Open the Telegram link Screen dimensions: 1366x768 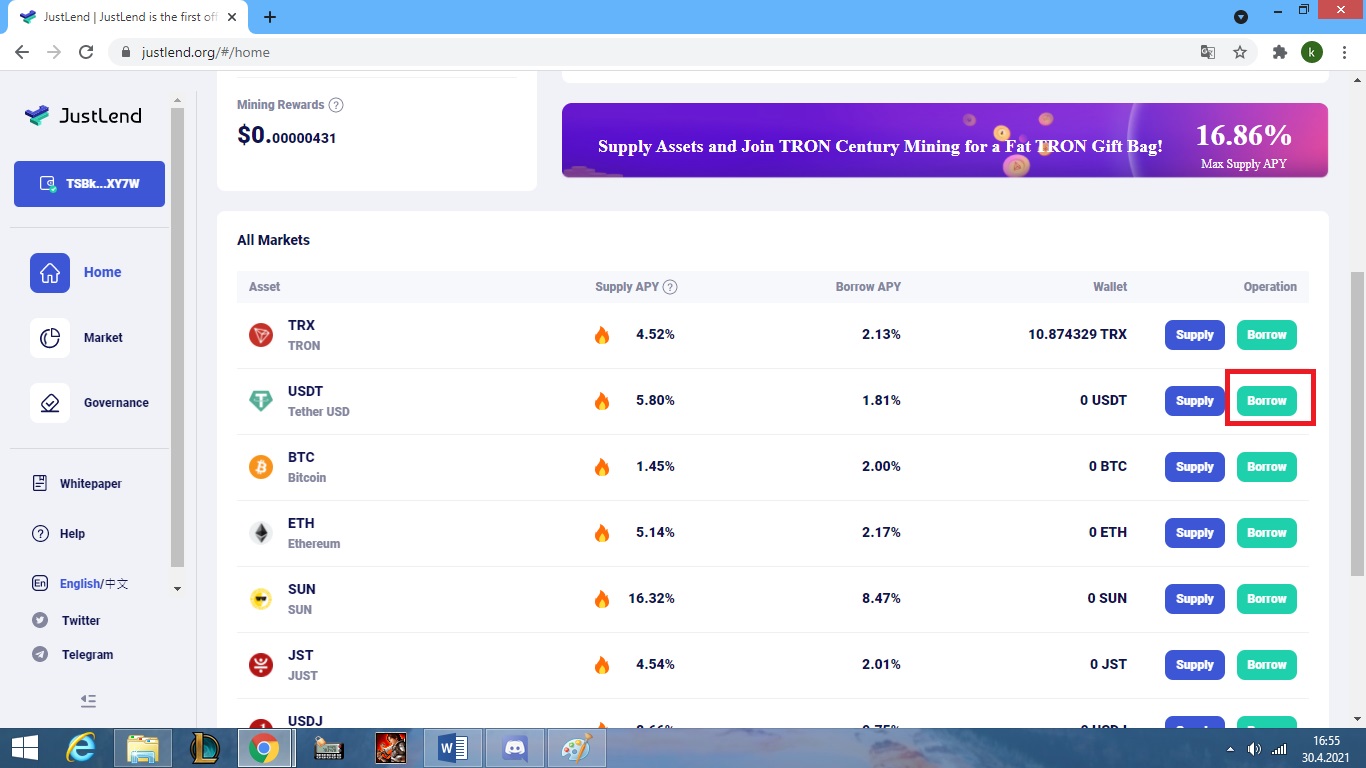click(x=73, y=655)
